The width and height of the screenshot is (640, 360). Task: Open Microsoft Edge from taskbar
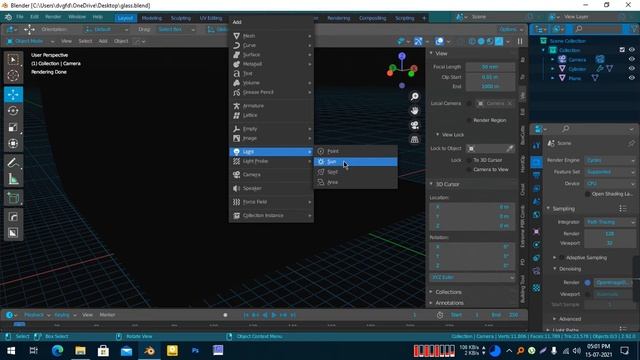[57, 351]
